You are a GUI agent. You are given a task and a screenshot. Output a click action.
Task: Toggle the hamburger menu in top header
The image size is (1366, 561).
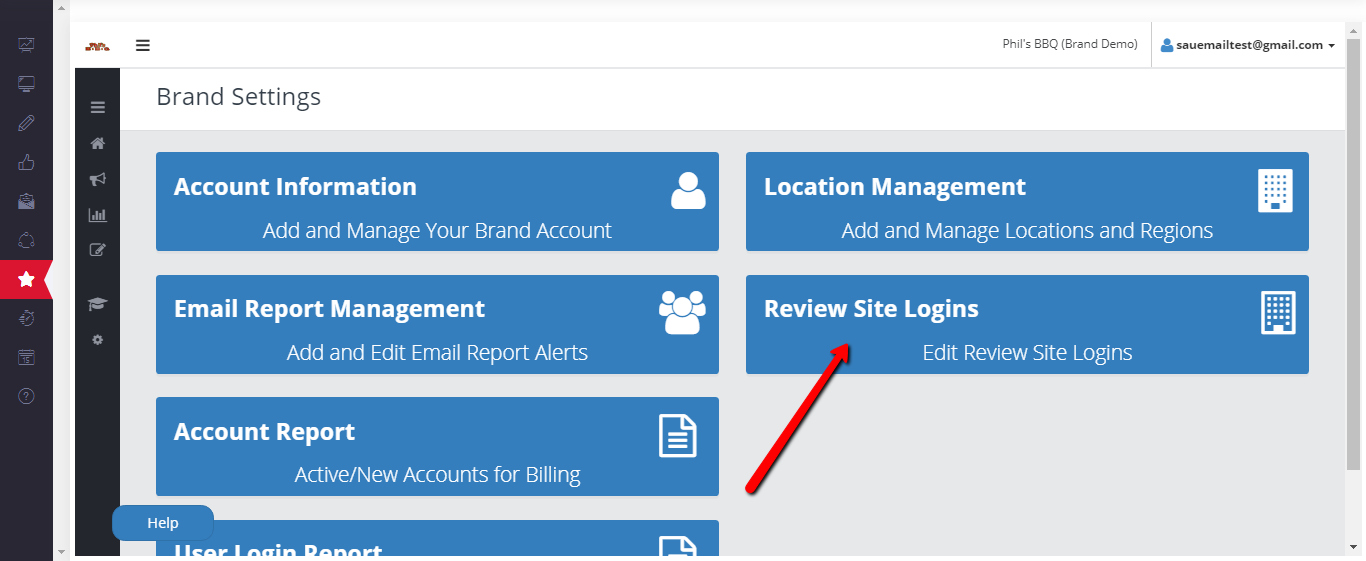143,45
